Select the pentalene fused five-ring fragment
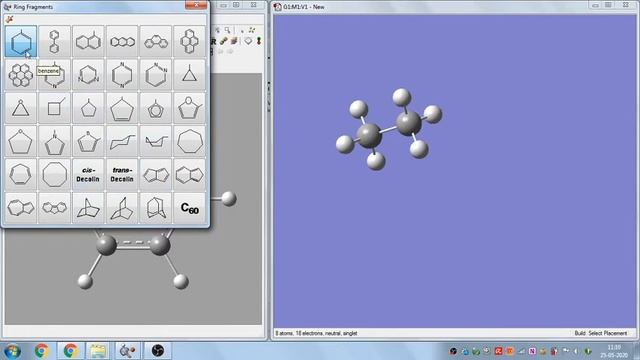640x360 pixels. [156, 175]
